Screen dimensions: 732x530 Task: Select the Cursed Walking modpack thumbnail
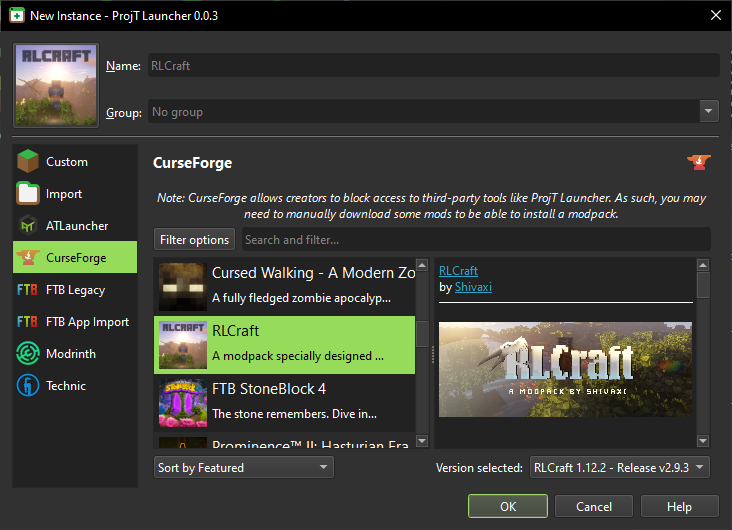click(x=183, y=287)
